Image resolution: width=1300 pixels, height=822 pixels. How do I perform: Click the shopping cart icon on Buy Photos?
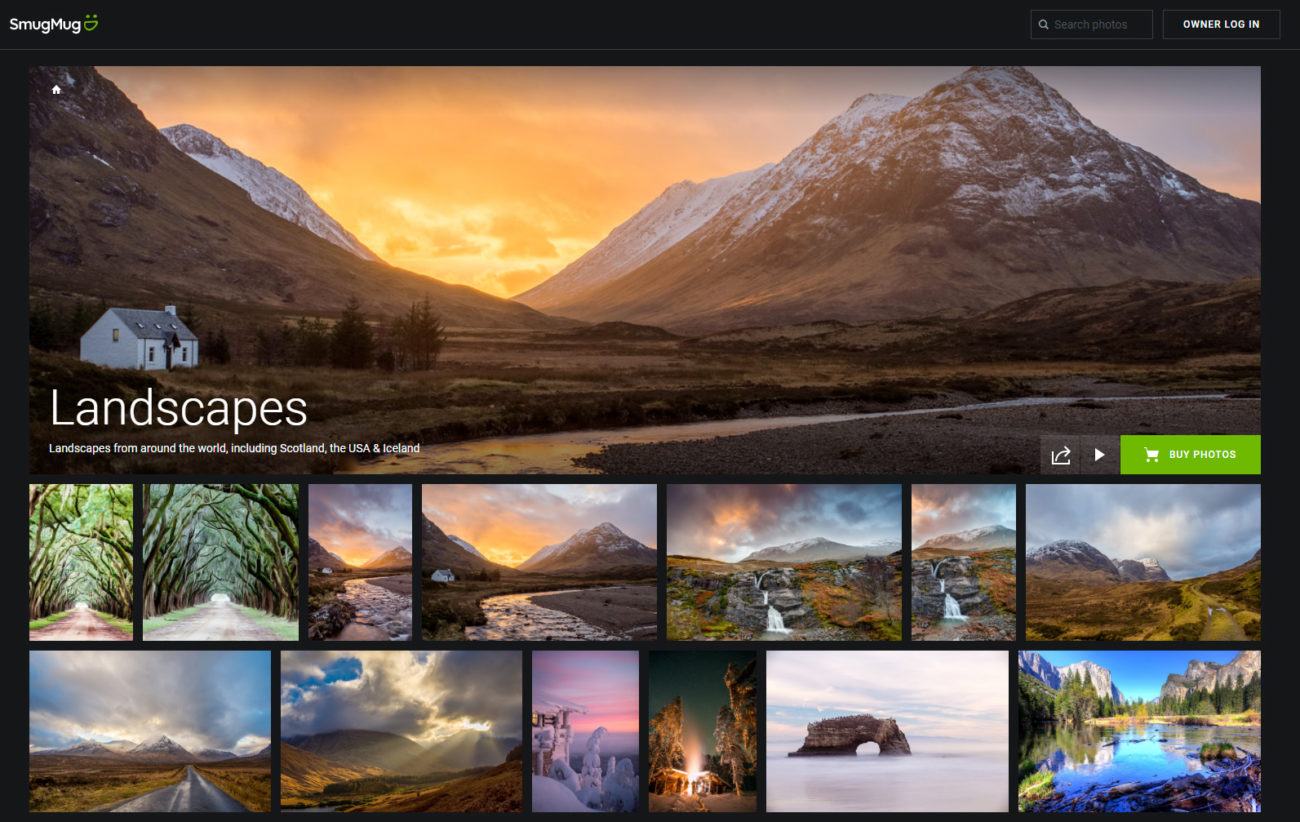pos(1152,454)
